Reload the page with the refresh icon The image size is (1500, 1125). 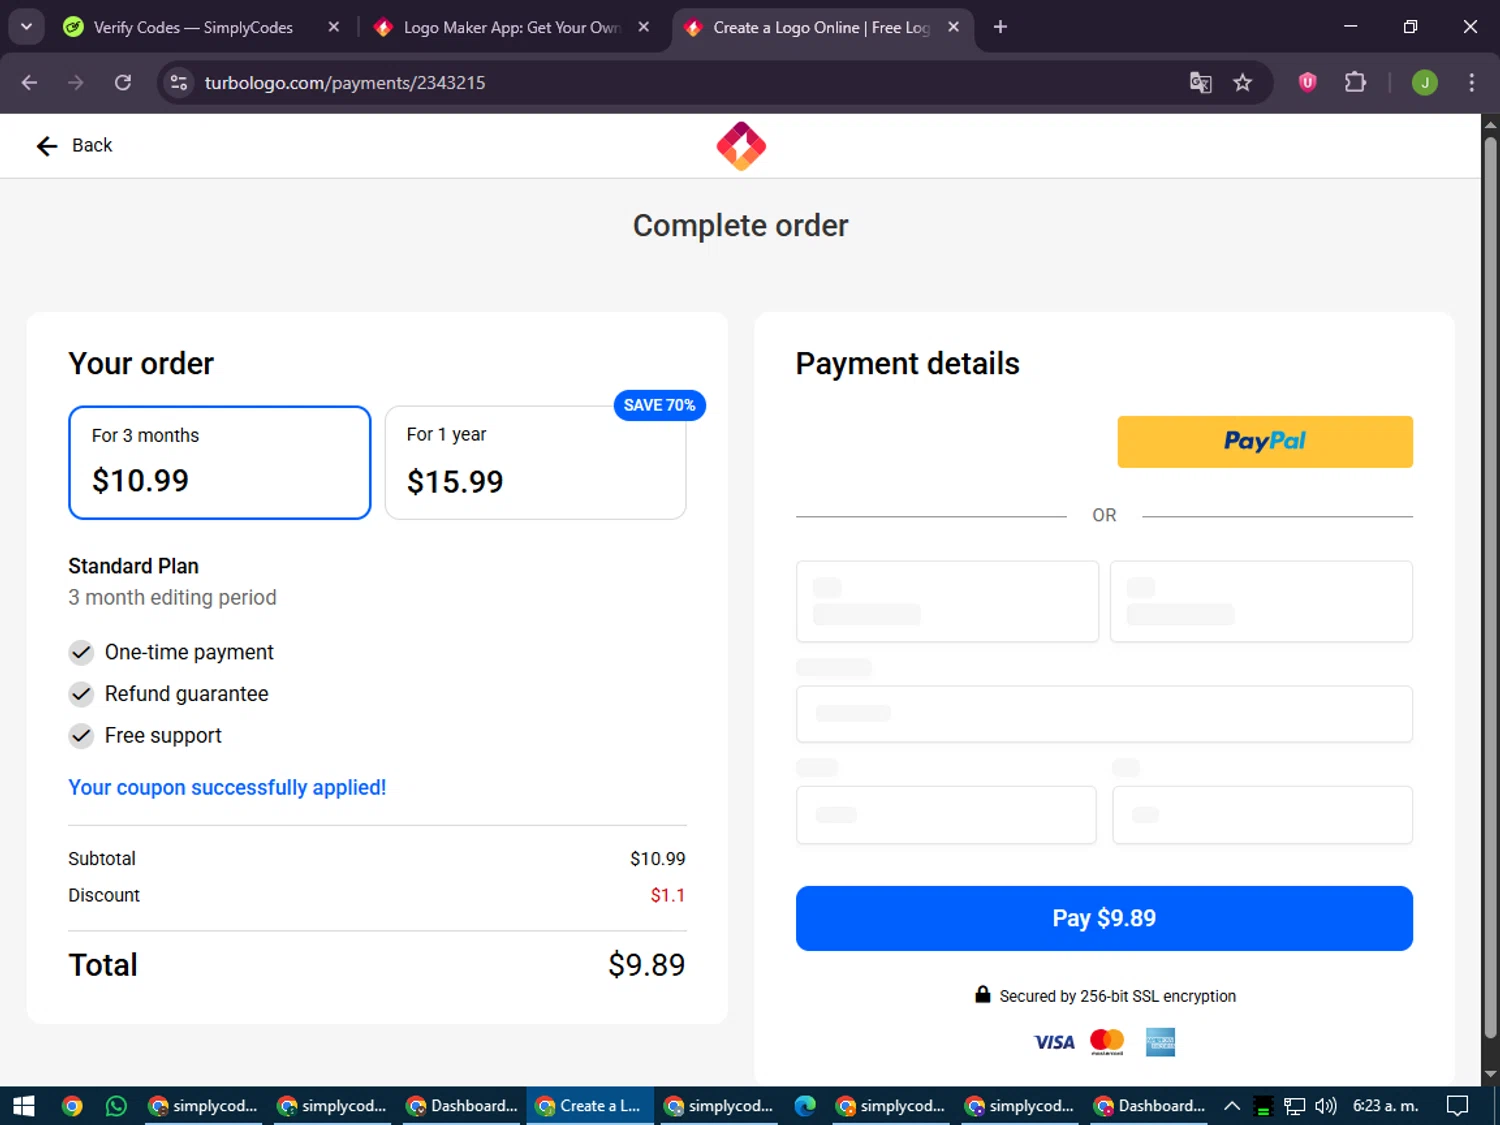coord(123,83)
